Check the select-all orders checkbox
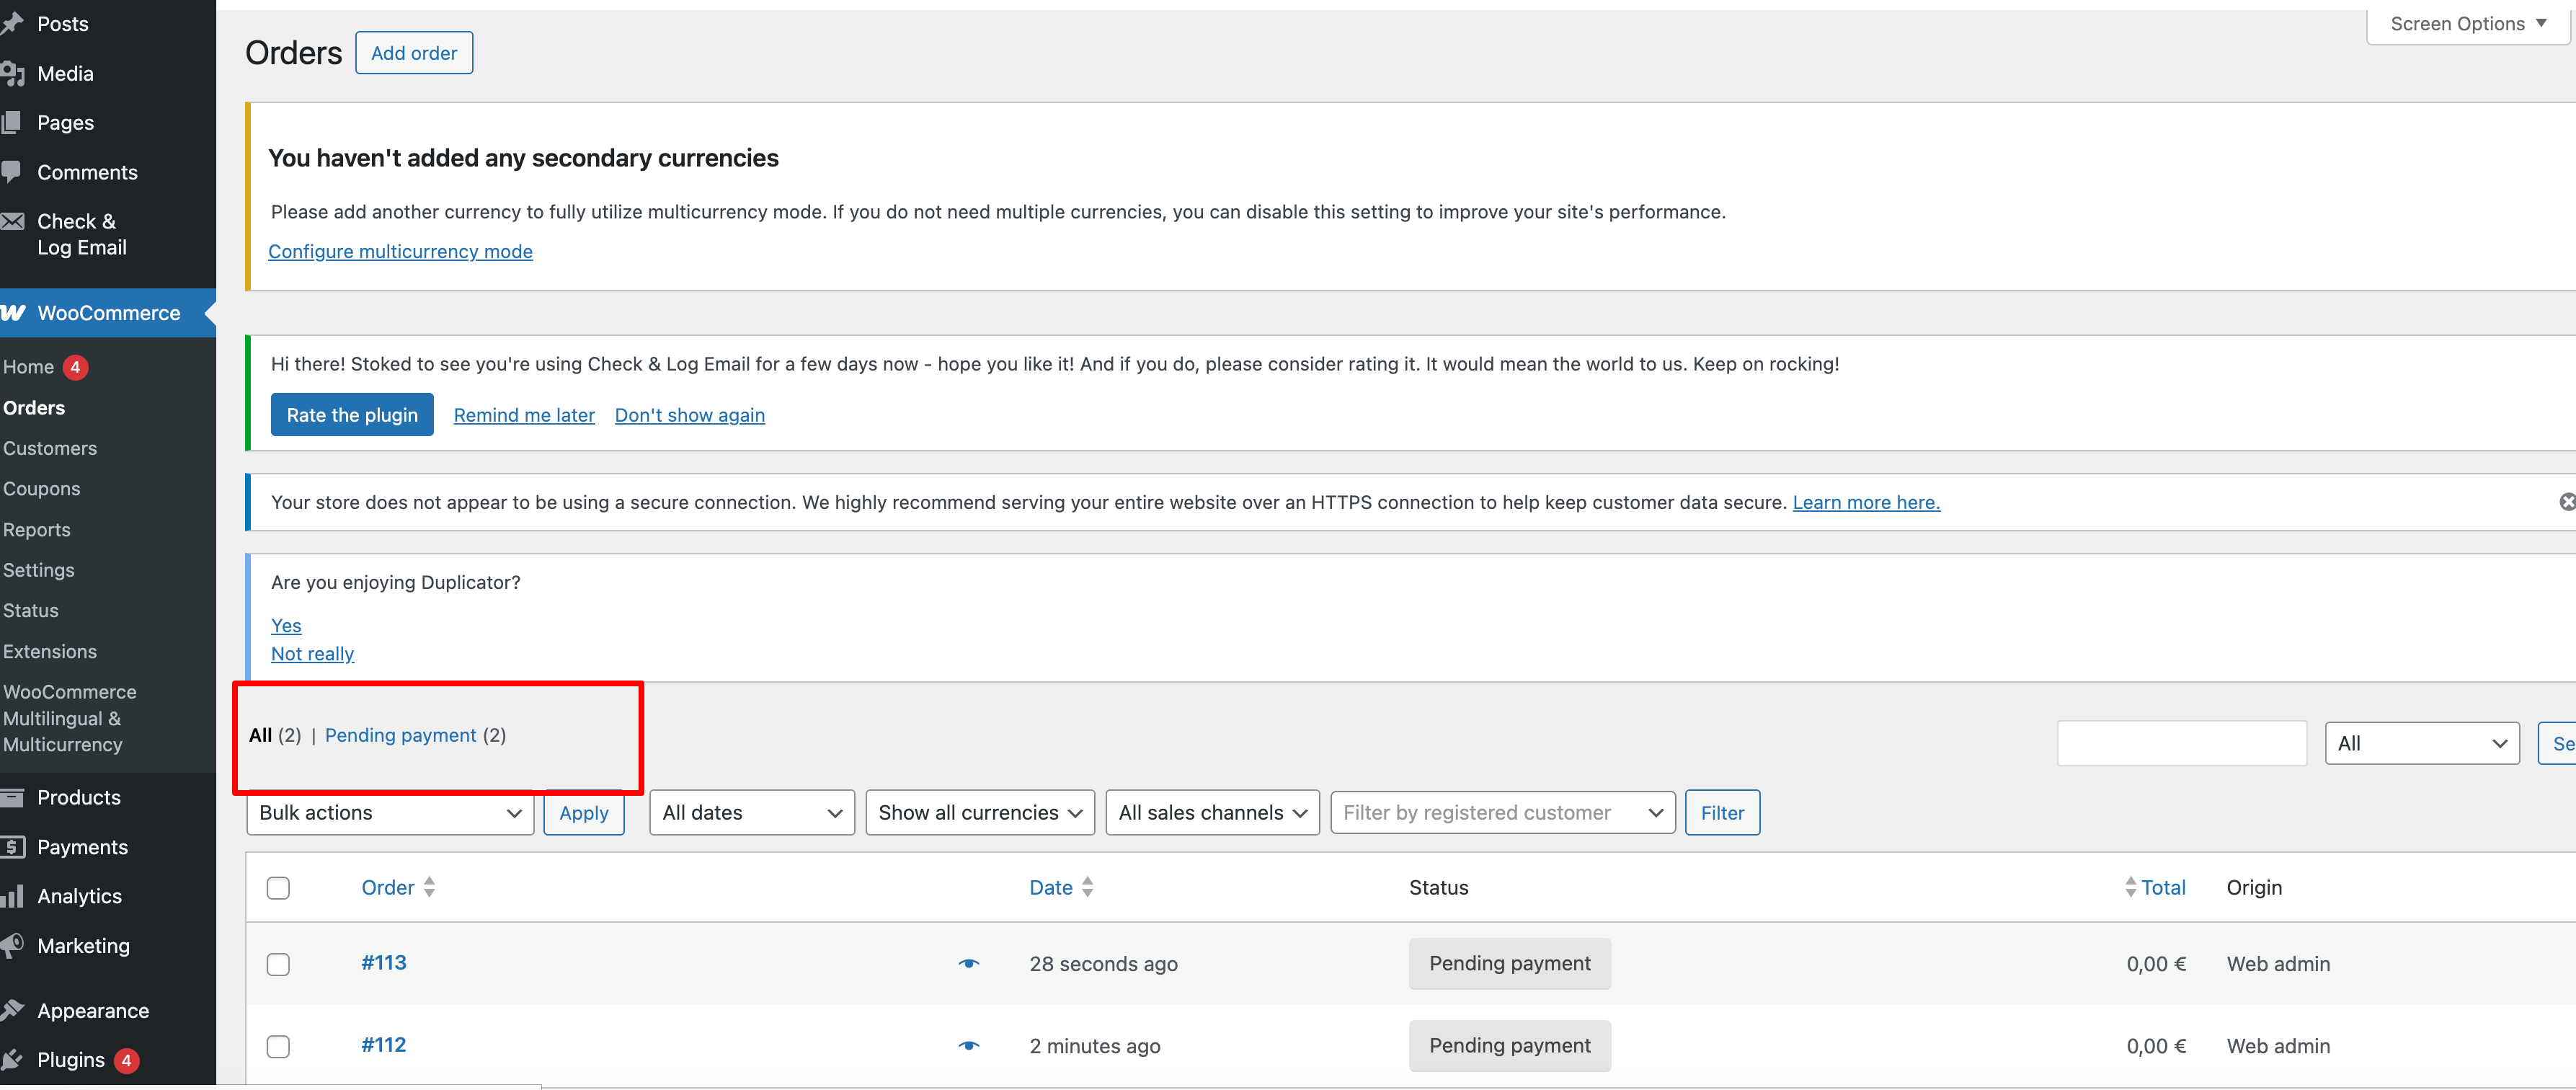 pyautogui.click(x=278, y=888)
